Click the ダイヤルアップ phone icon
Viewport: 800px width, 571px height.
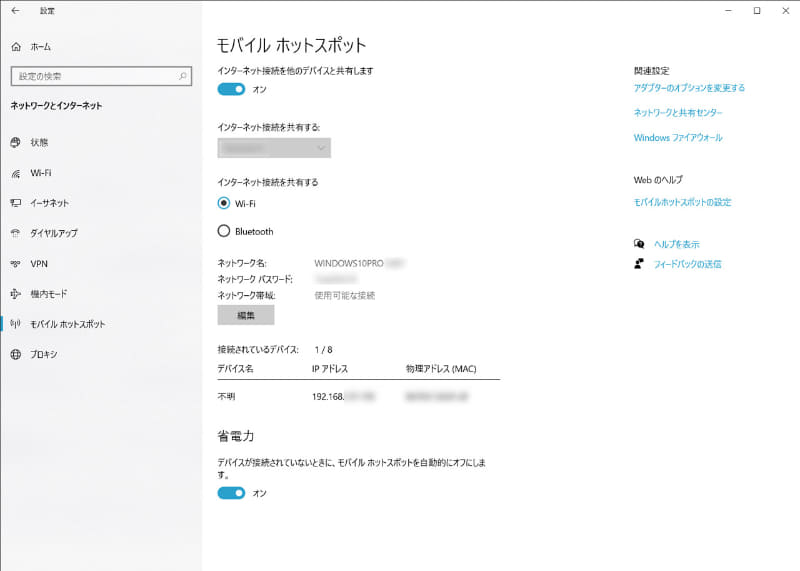point(16,233)
